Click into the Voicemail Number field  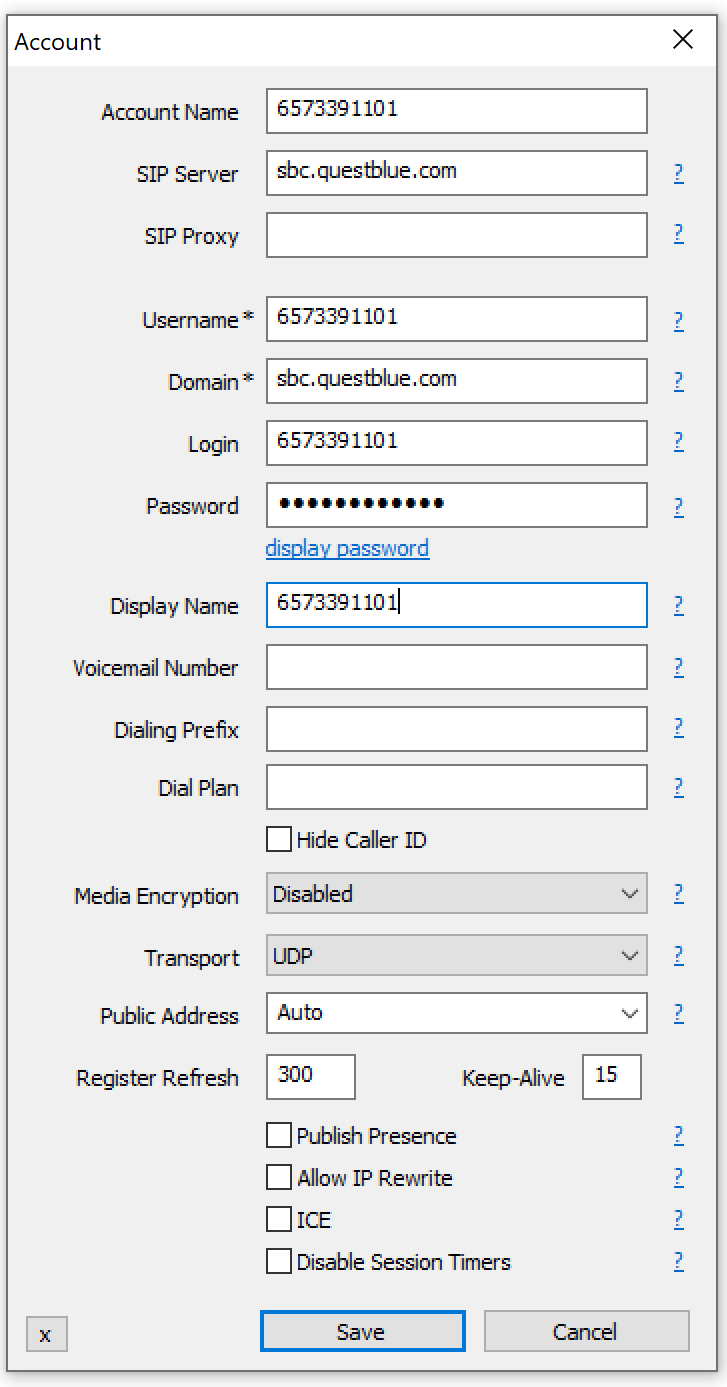click(x=456, y=668)
